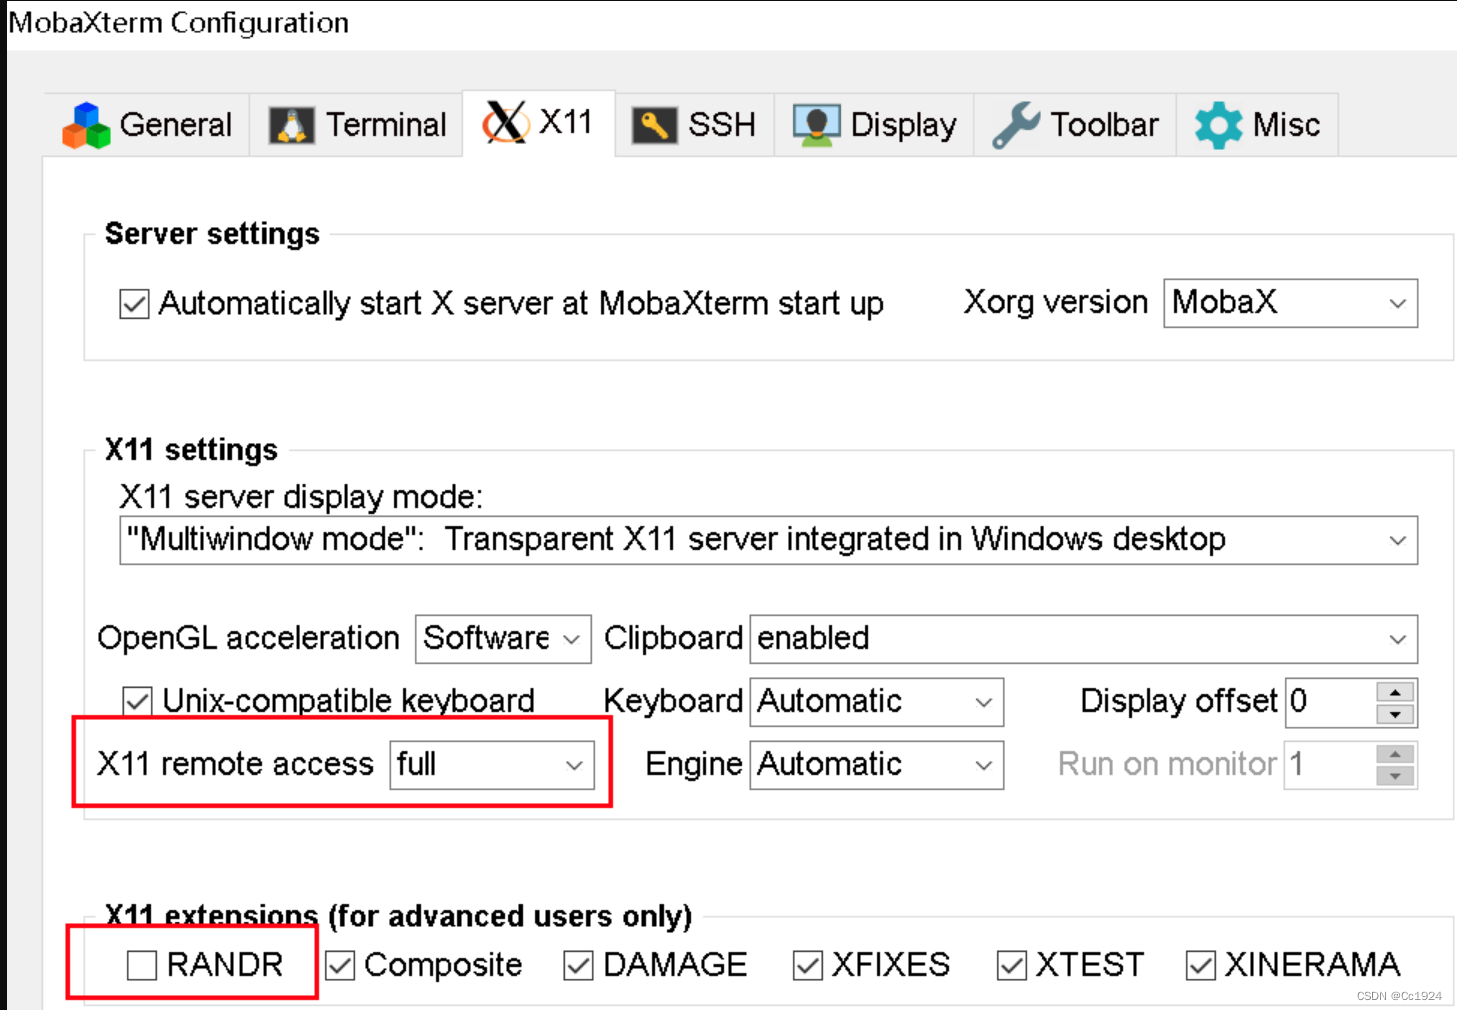Uncheck the XFIXES extension

(807, 965)
